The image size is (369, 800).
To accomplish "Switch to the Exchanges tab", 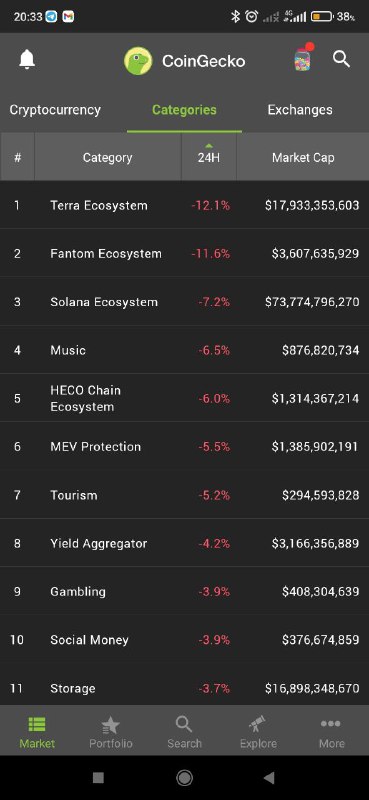I will (x=300, y=110).
